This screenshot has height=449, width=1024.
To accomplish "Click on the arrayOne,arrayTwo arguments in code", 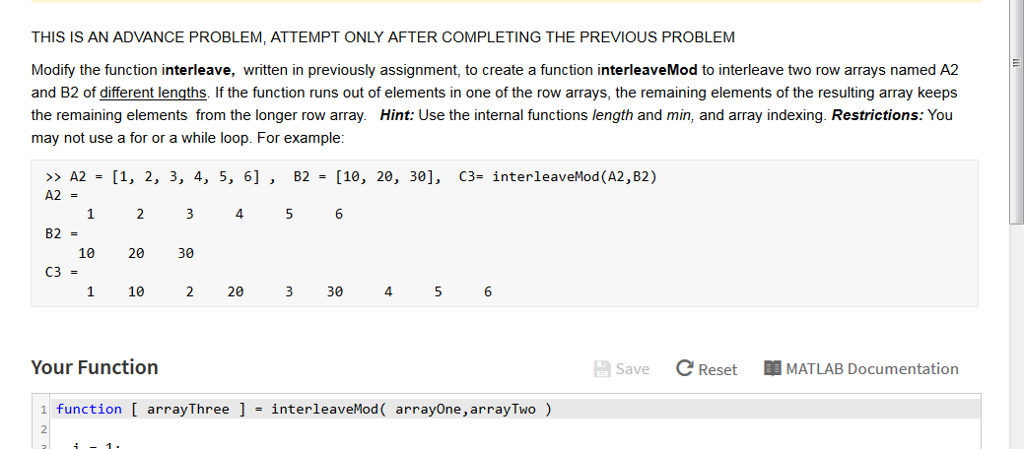I will [465, 409].
